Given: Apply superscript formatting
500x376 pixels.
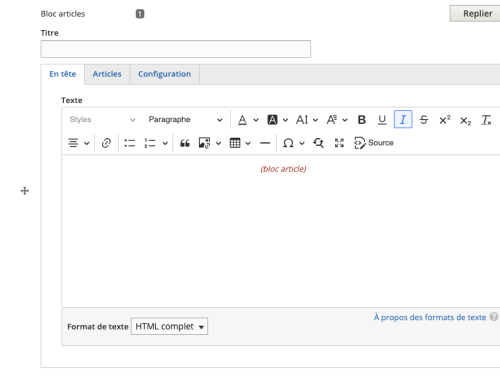Looking at the screenshot, I should pyautogui.click(x=445, y=120).
